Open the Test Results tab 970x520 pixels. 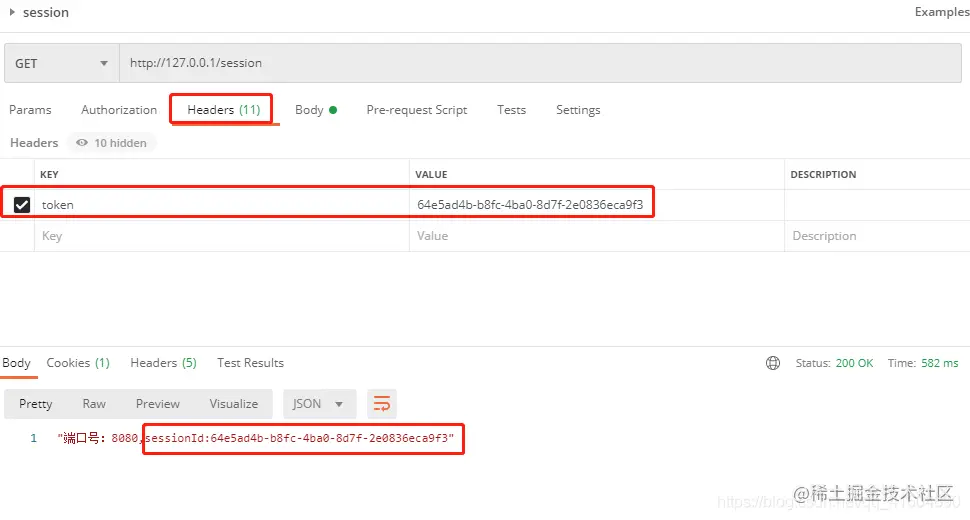(250, 363)
